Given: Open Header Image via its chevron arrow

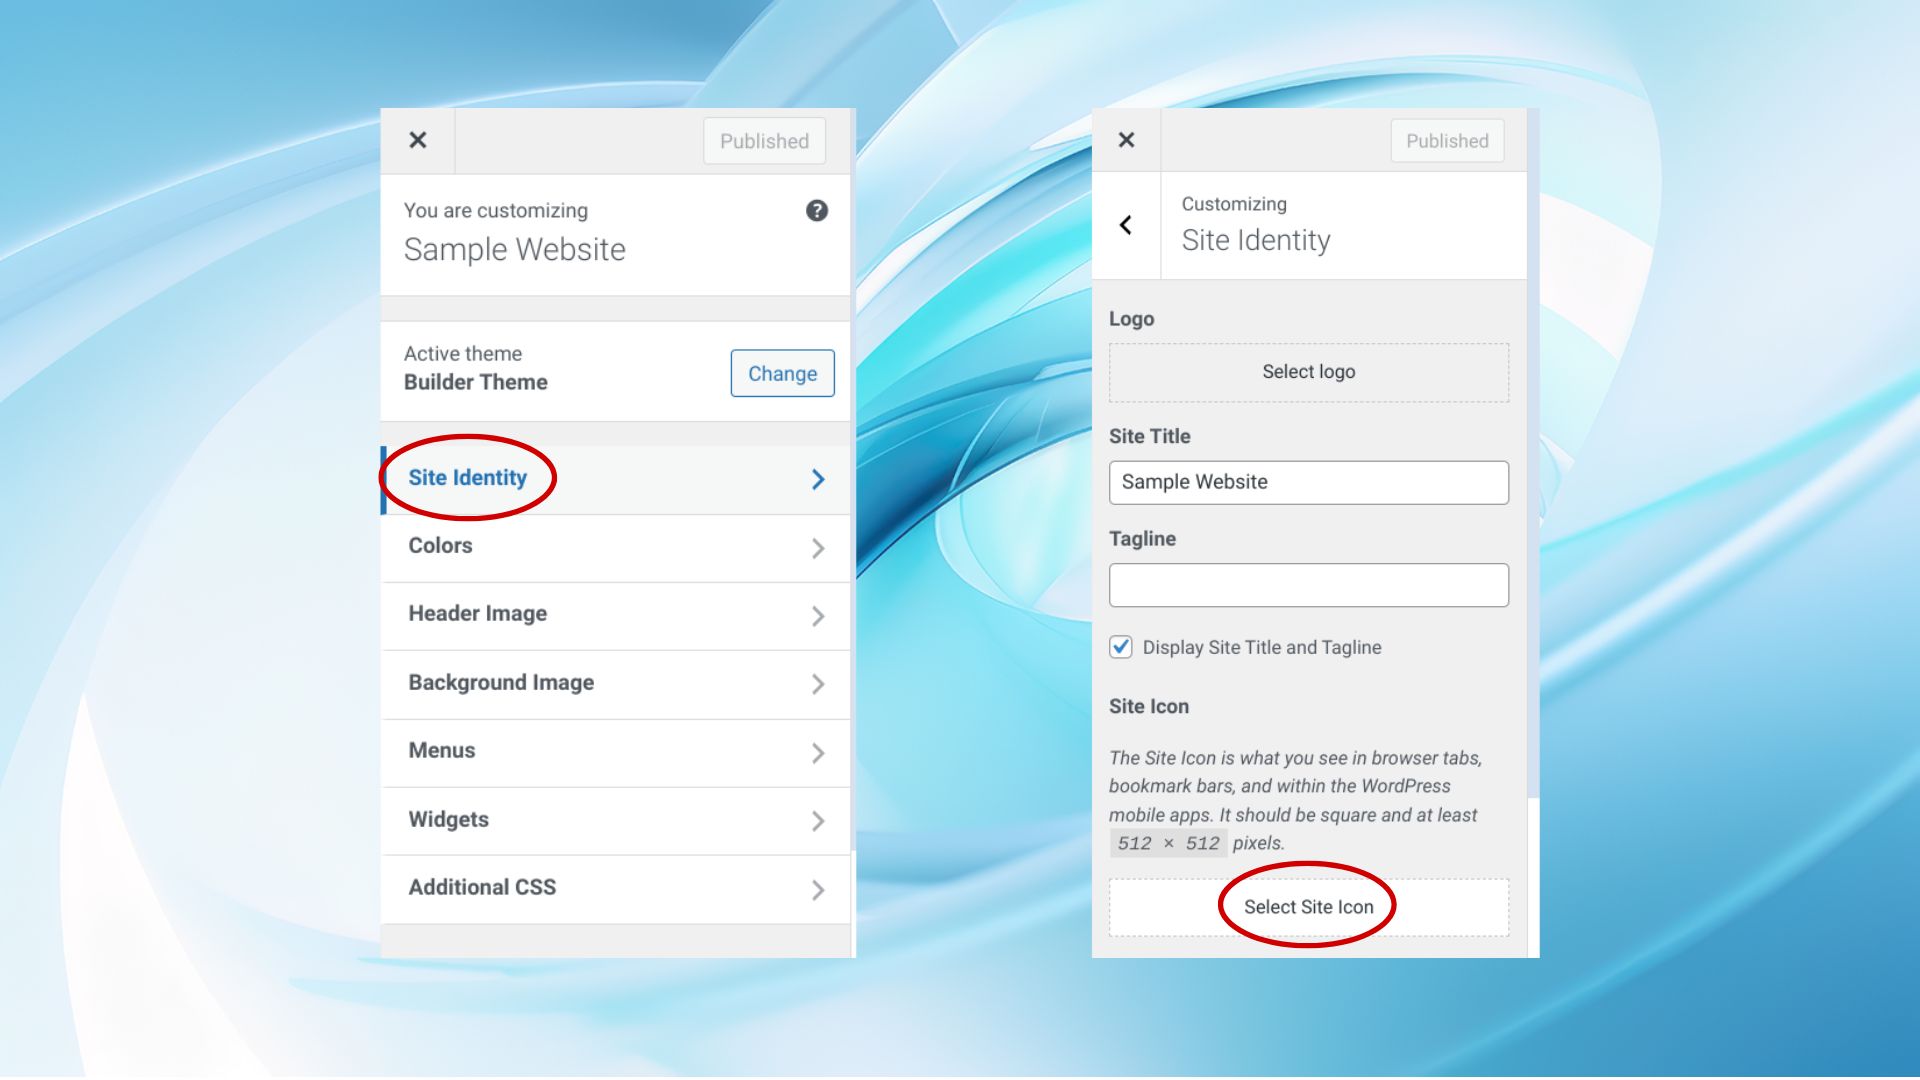Looking at the screenshot, I should click(817, 616).
